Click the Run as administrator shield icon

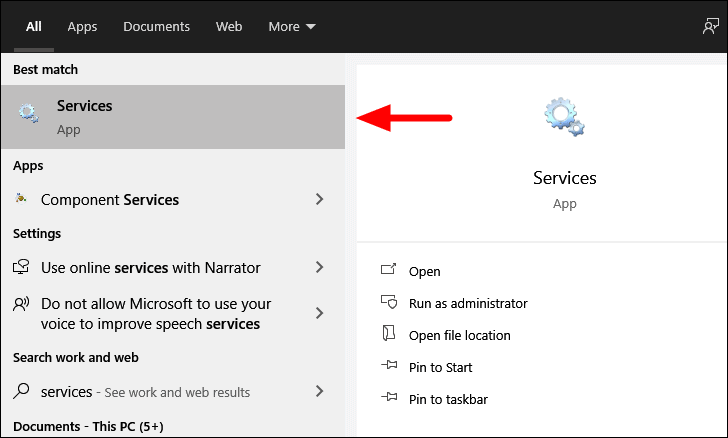389,302
